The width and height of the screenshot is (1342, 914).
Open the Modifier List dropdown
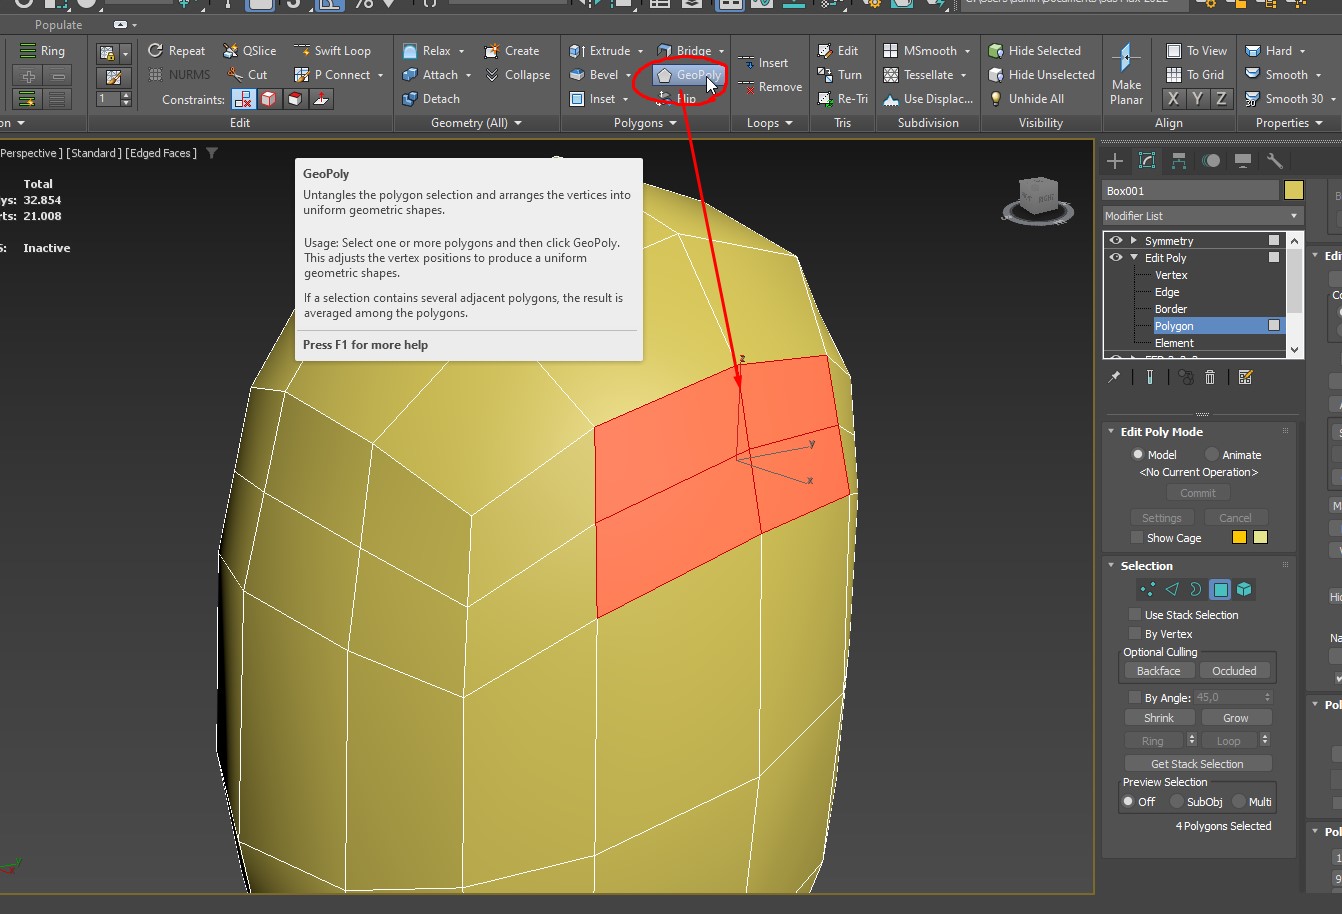pos(1201,216)
